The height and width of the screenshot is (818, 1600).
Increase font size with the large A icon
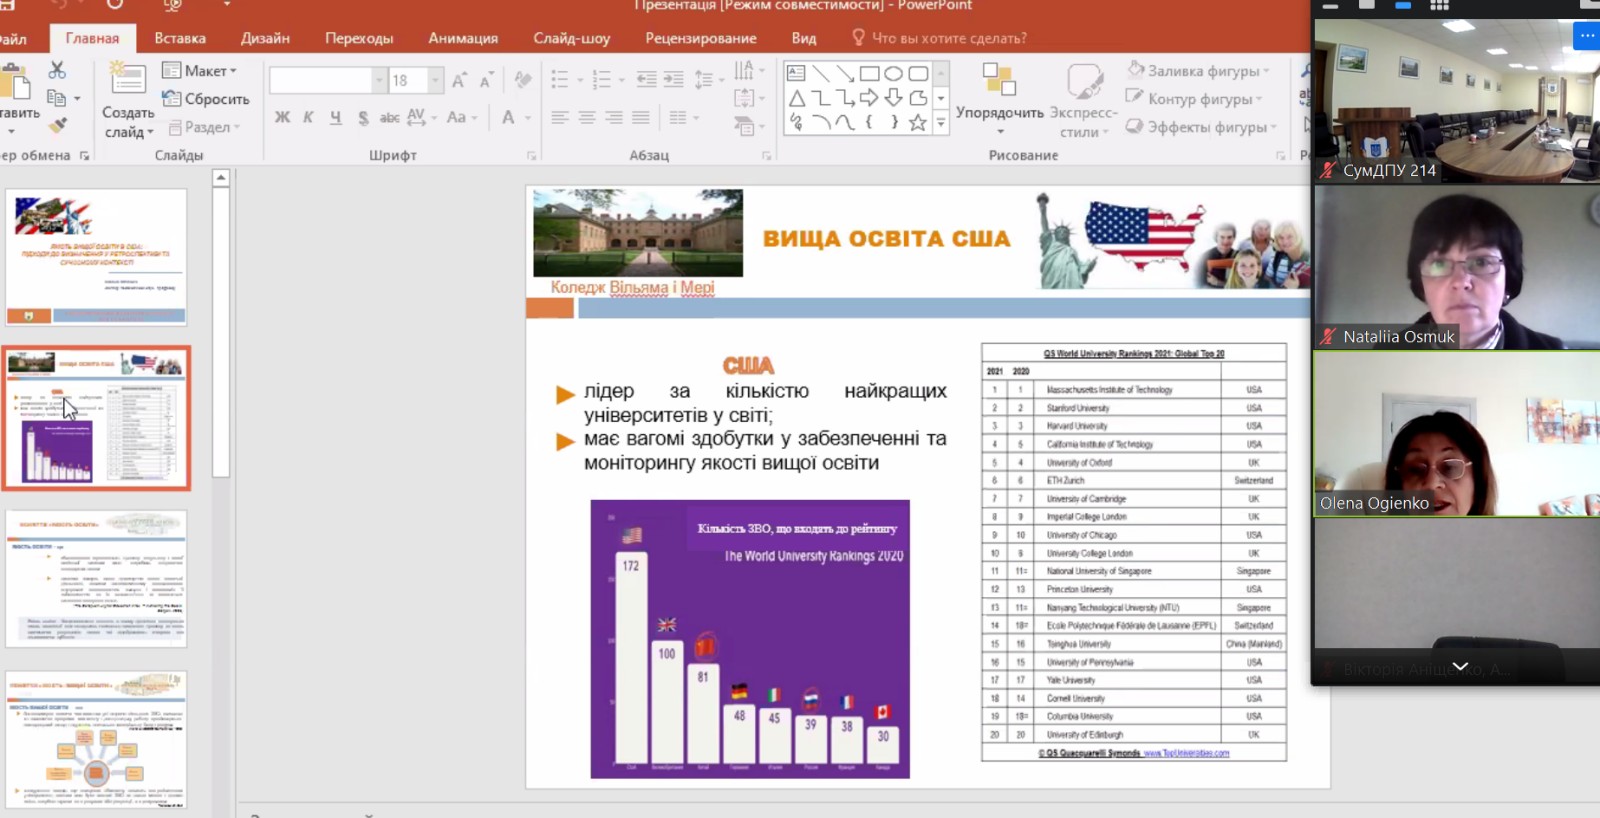tap(459, 80)
